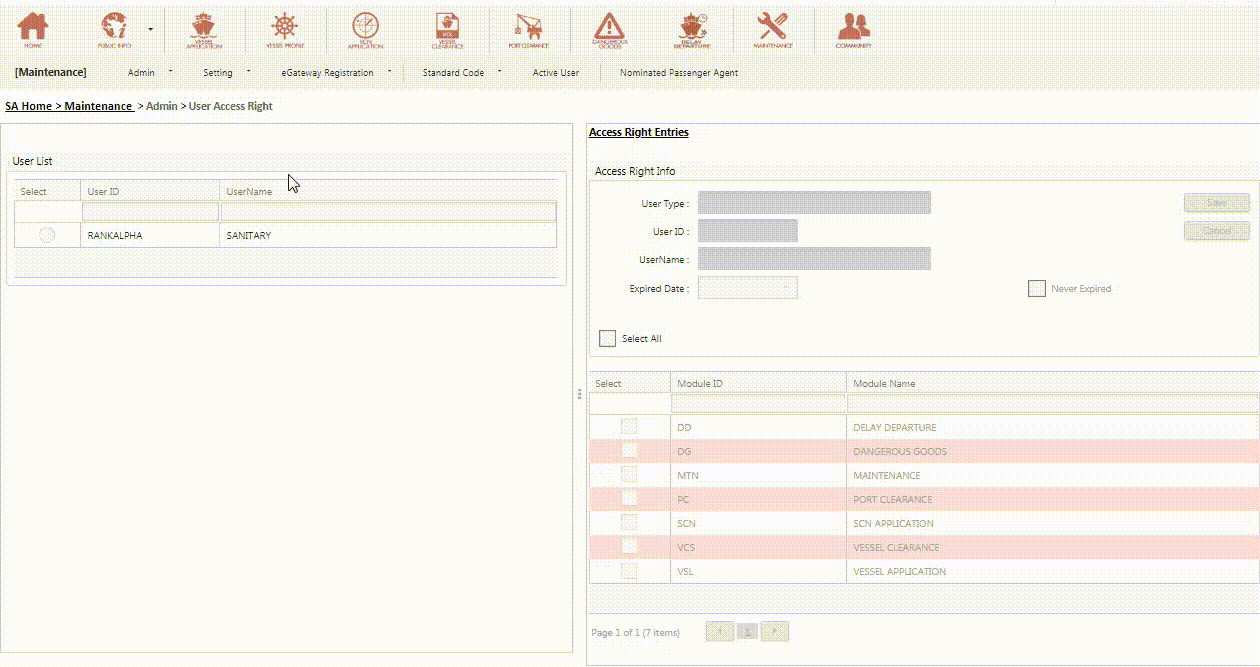Click the Save button

1216,203
